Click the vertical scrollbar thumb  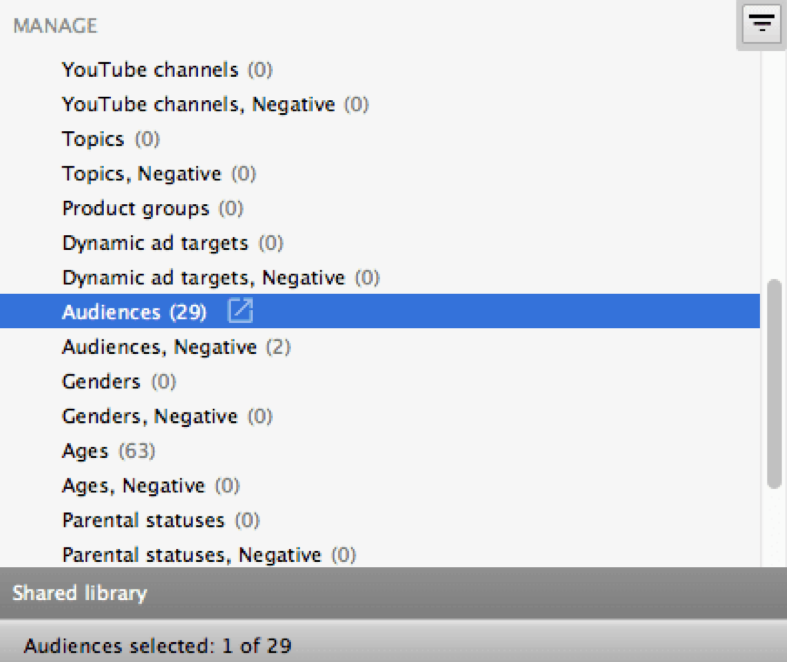click(773, 384)
